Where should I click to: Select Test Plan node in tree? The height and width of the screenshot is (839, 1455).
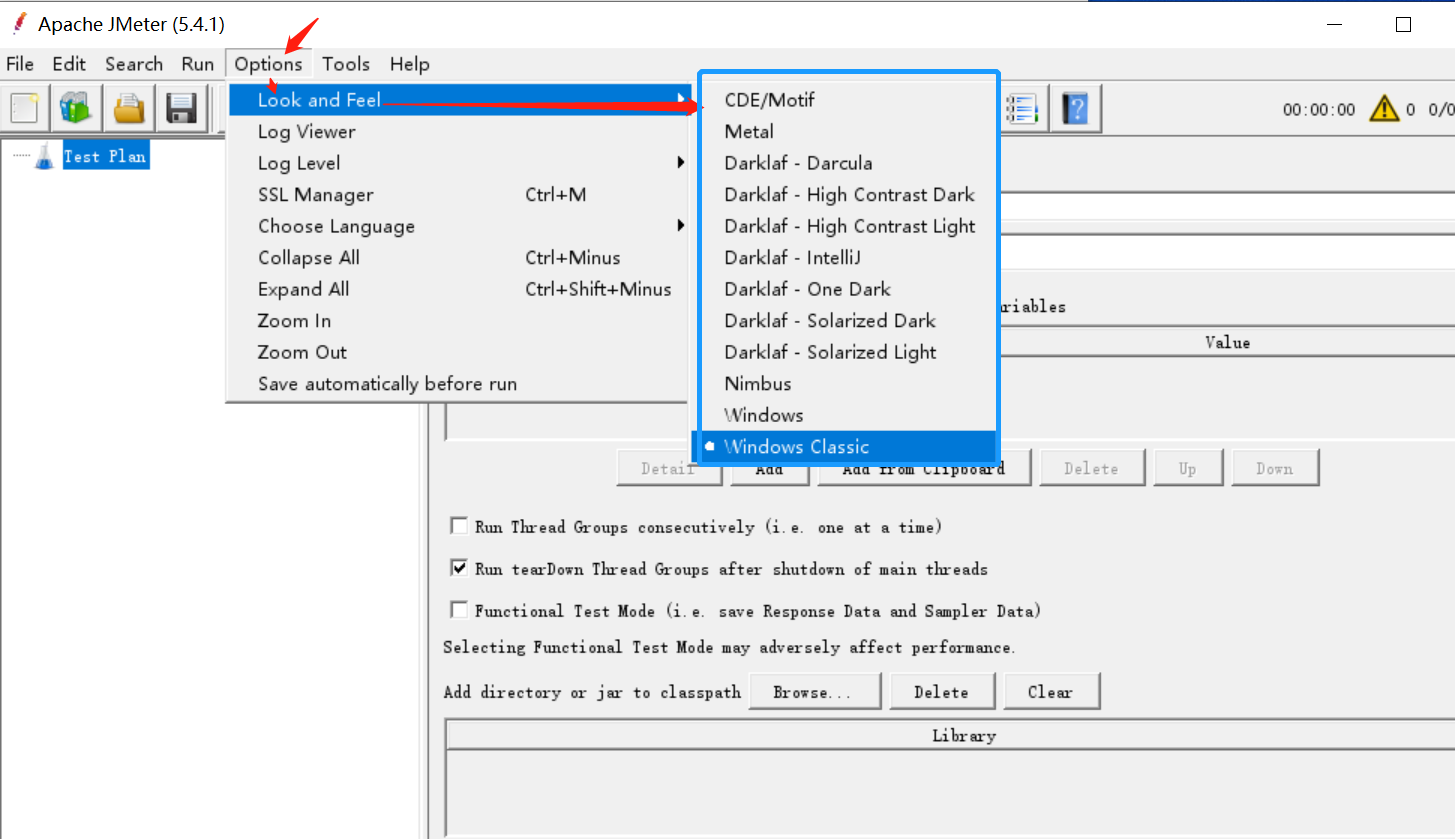pyautogui.click(x=105, y=157)
